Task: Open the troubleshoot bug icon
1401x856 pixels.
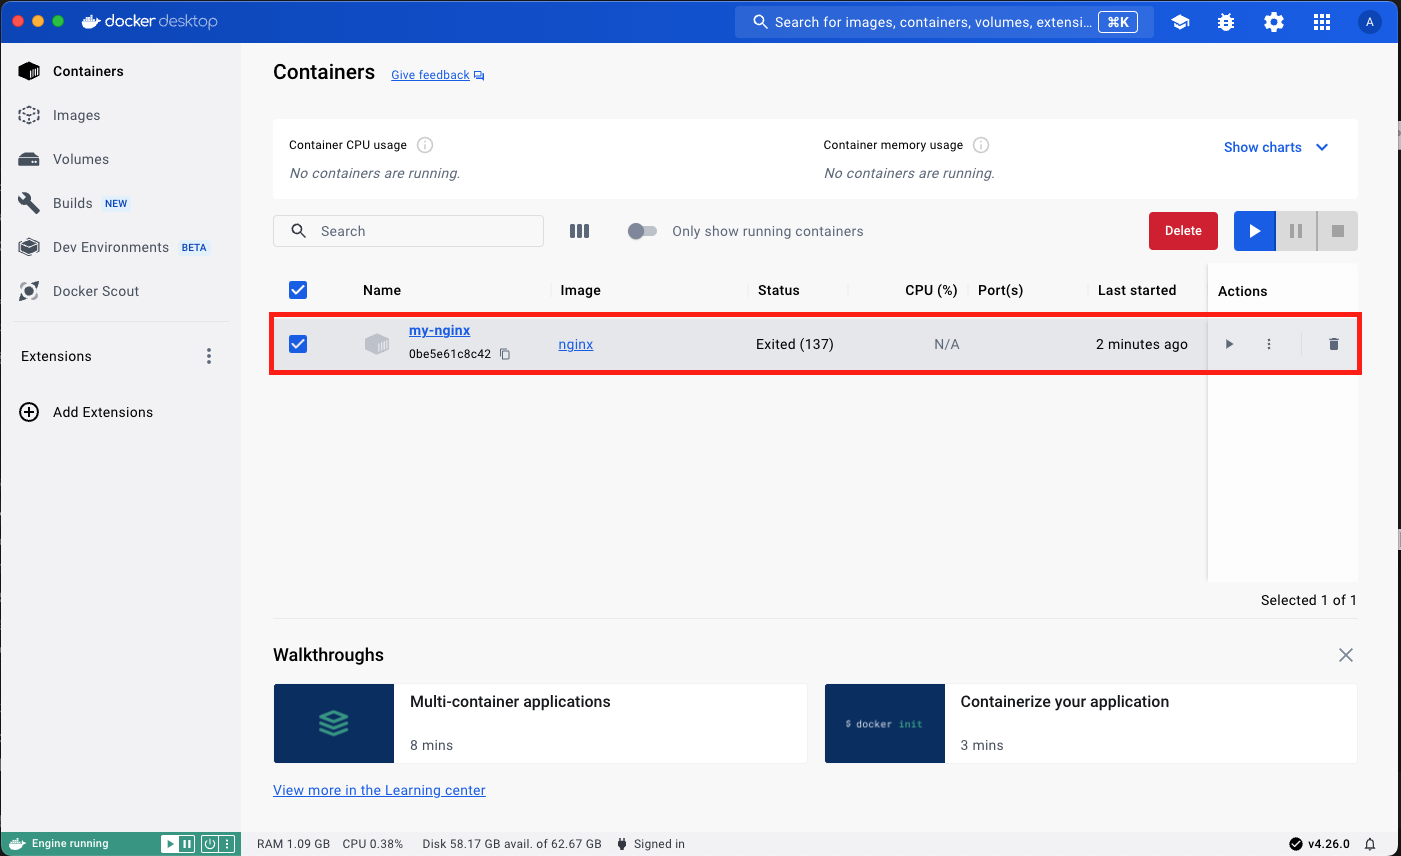Action: [x=1226, y=22]
